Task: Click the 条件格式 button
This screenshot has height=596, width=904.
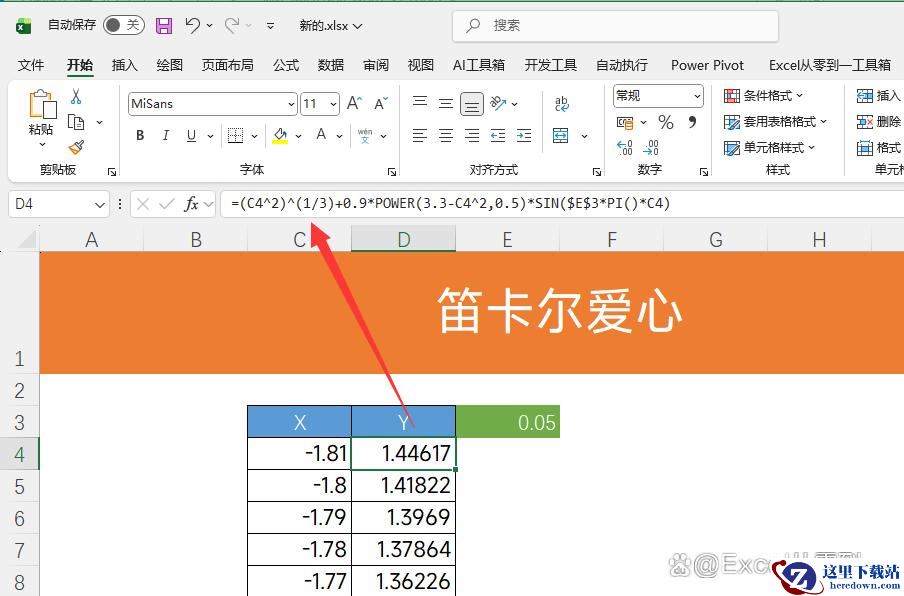Action: 765,96
